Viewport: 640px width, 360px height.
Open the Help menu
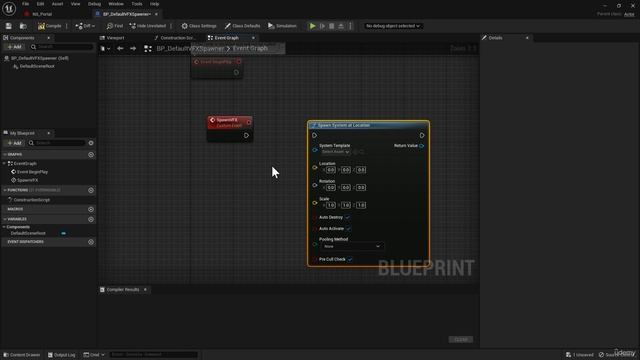pyautogui.click(x=154, y=4)
